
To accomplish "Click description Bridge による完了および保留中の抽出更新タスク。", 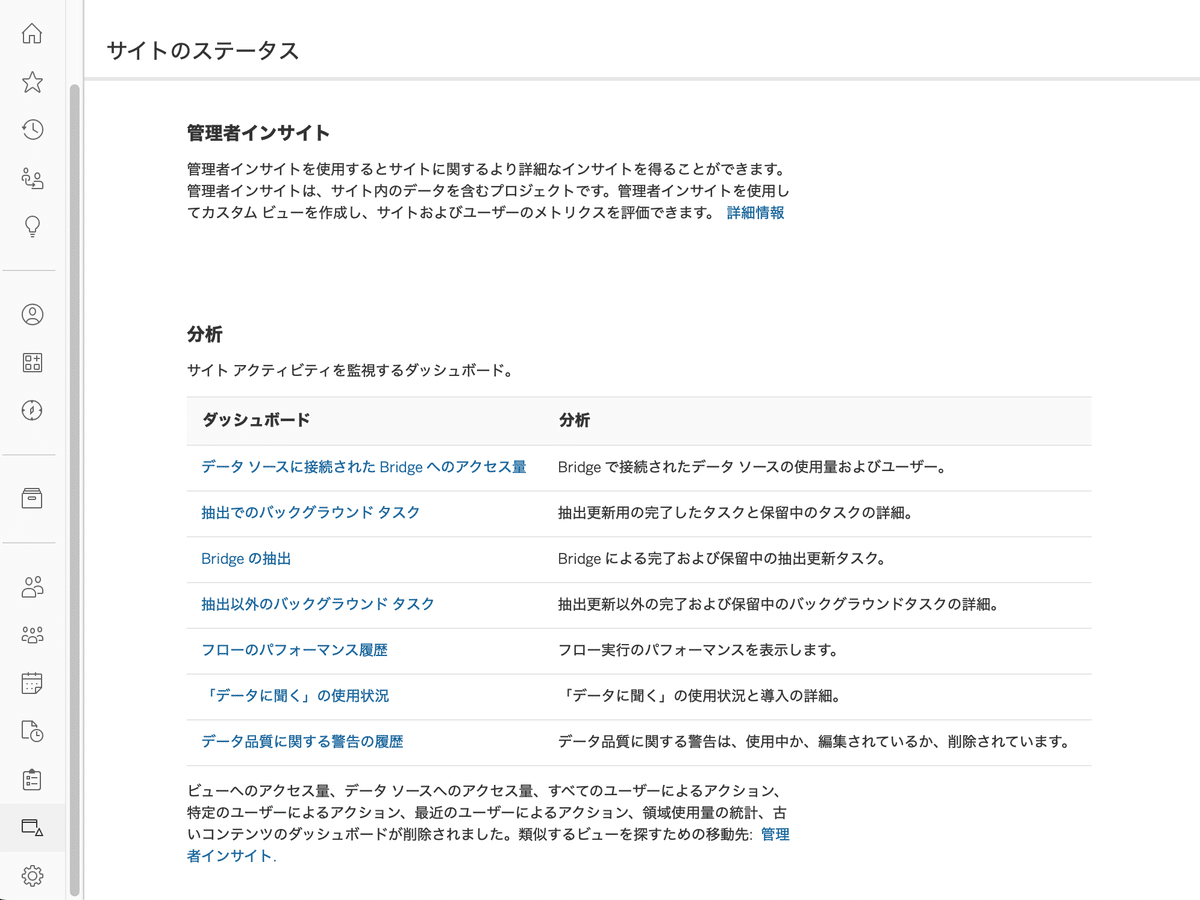I will pos(722,559).
